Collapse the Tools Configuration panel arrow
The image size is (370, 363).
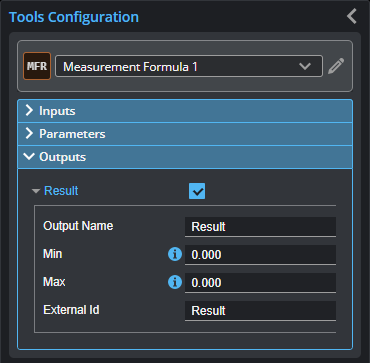pyautogui.click(x=352, y=16)
